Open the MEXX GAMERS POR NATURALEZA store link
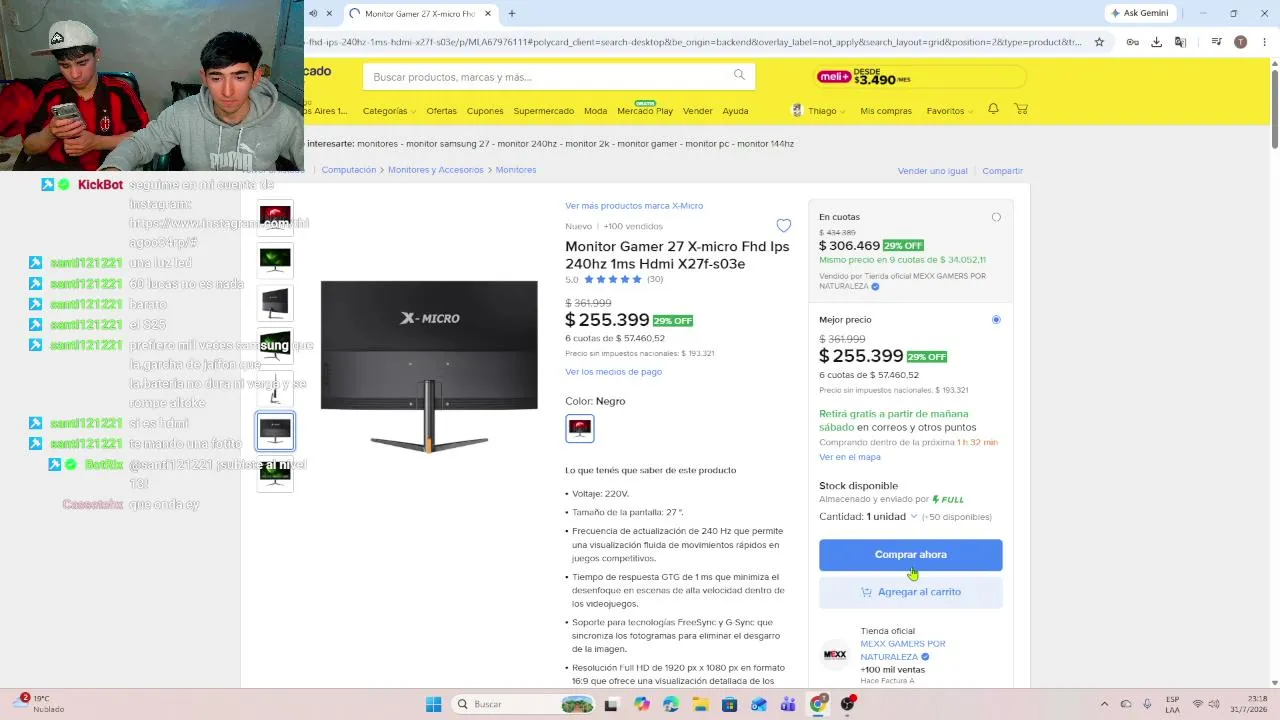 [x=903, y=650]
